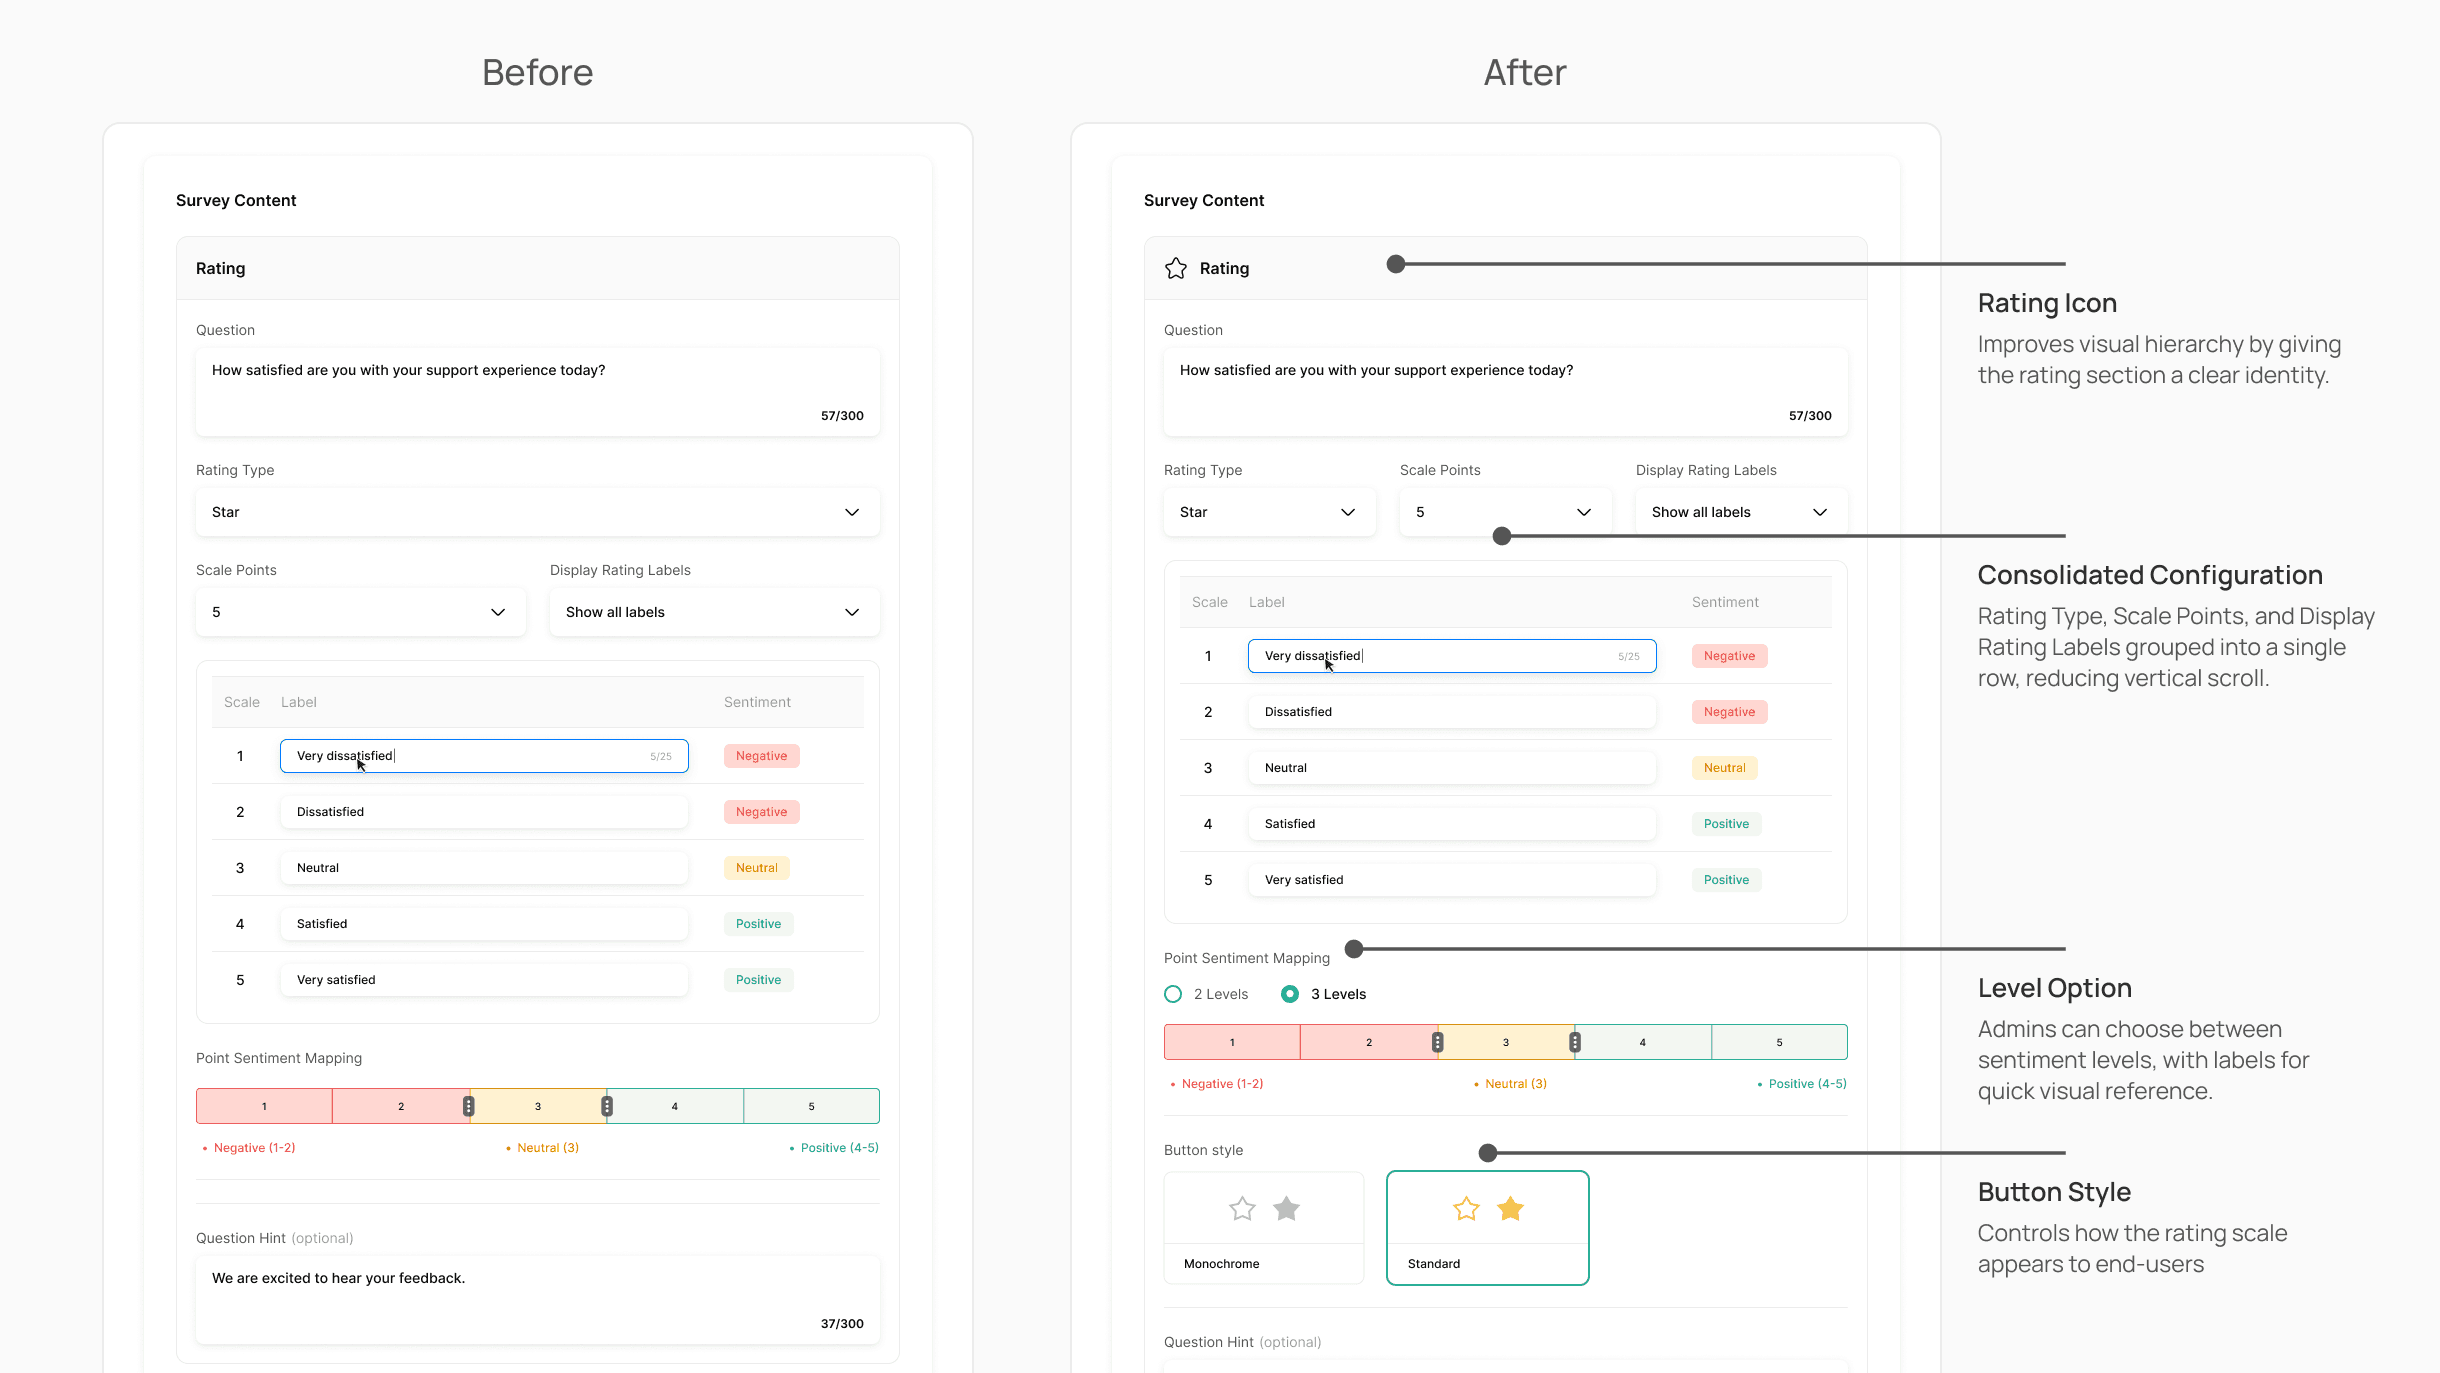Open the Scale Points dropdown in Before panel
Image resolution: width=2440 pixels, height=1373 pixels.
[x=361, y=612]
